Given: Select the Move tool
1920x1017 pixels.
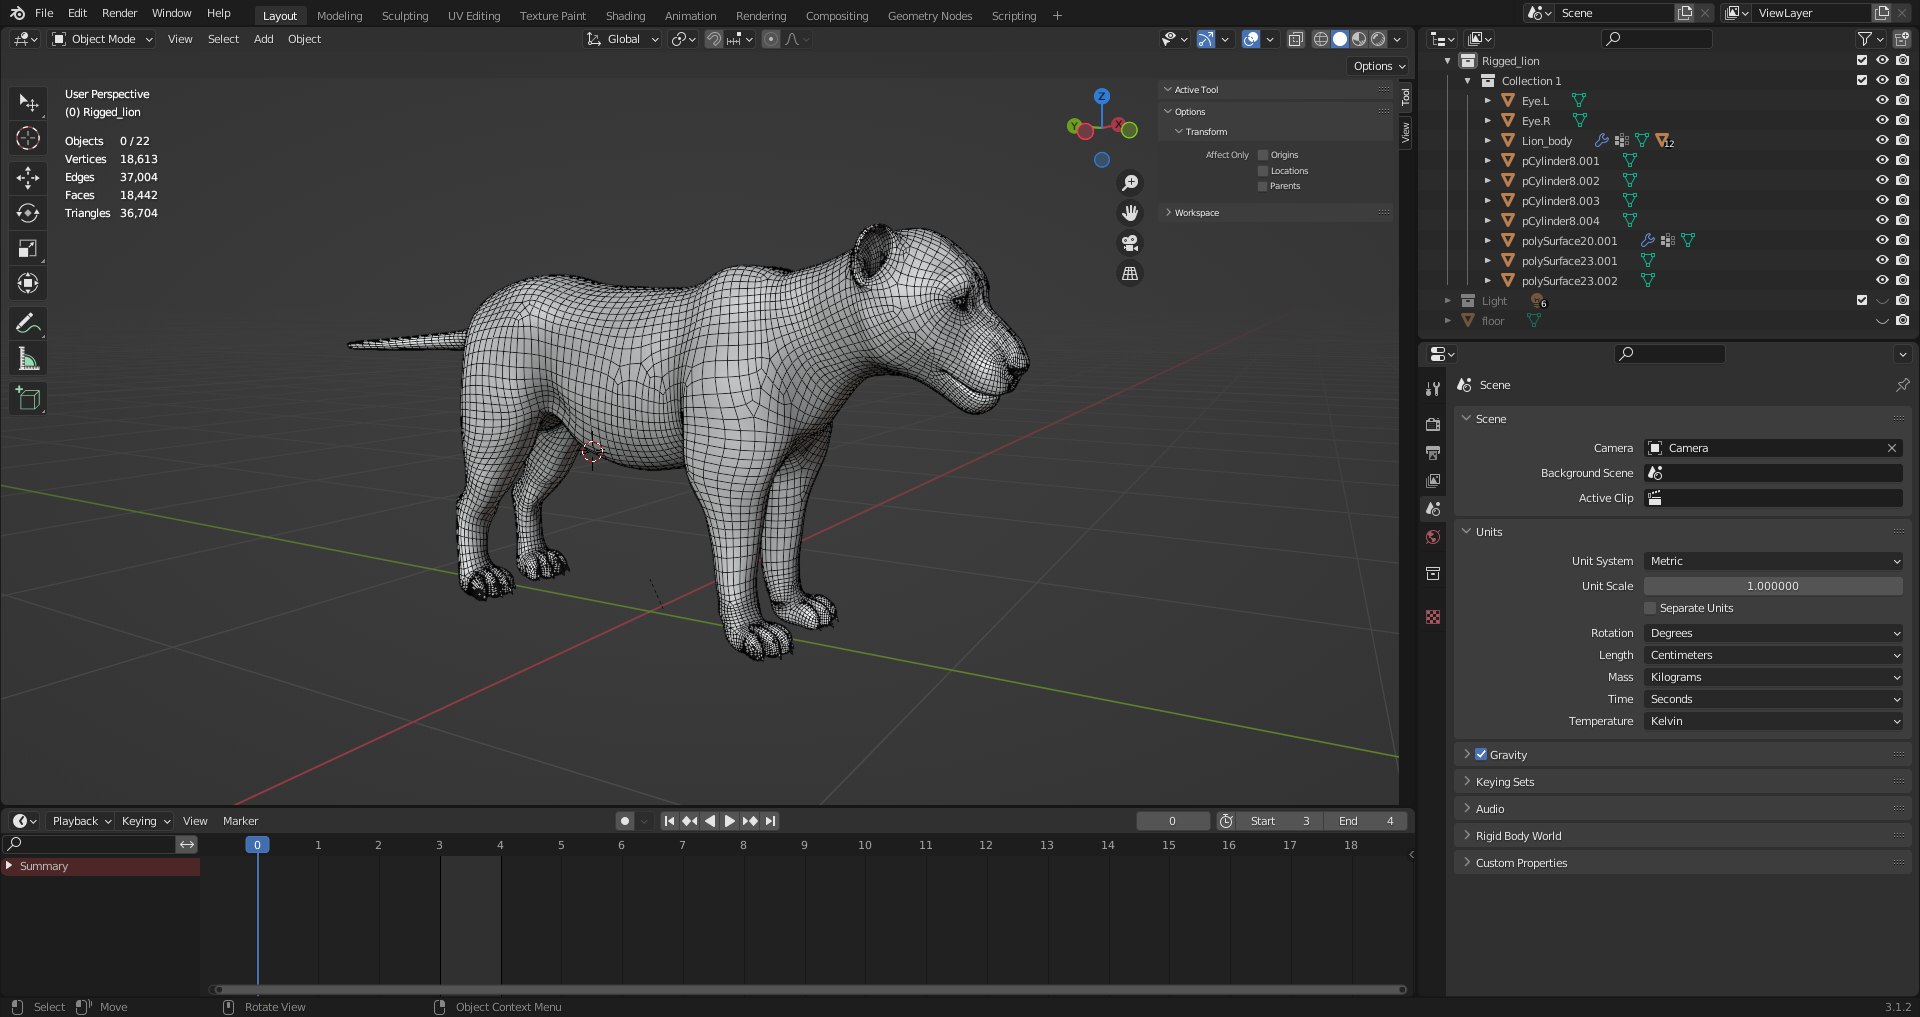Looking at the screenshot, I should click(x=28, y=178).
